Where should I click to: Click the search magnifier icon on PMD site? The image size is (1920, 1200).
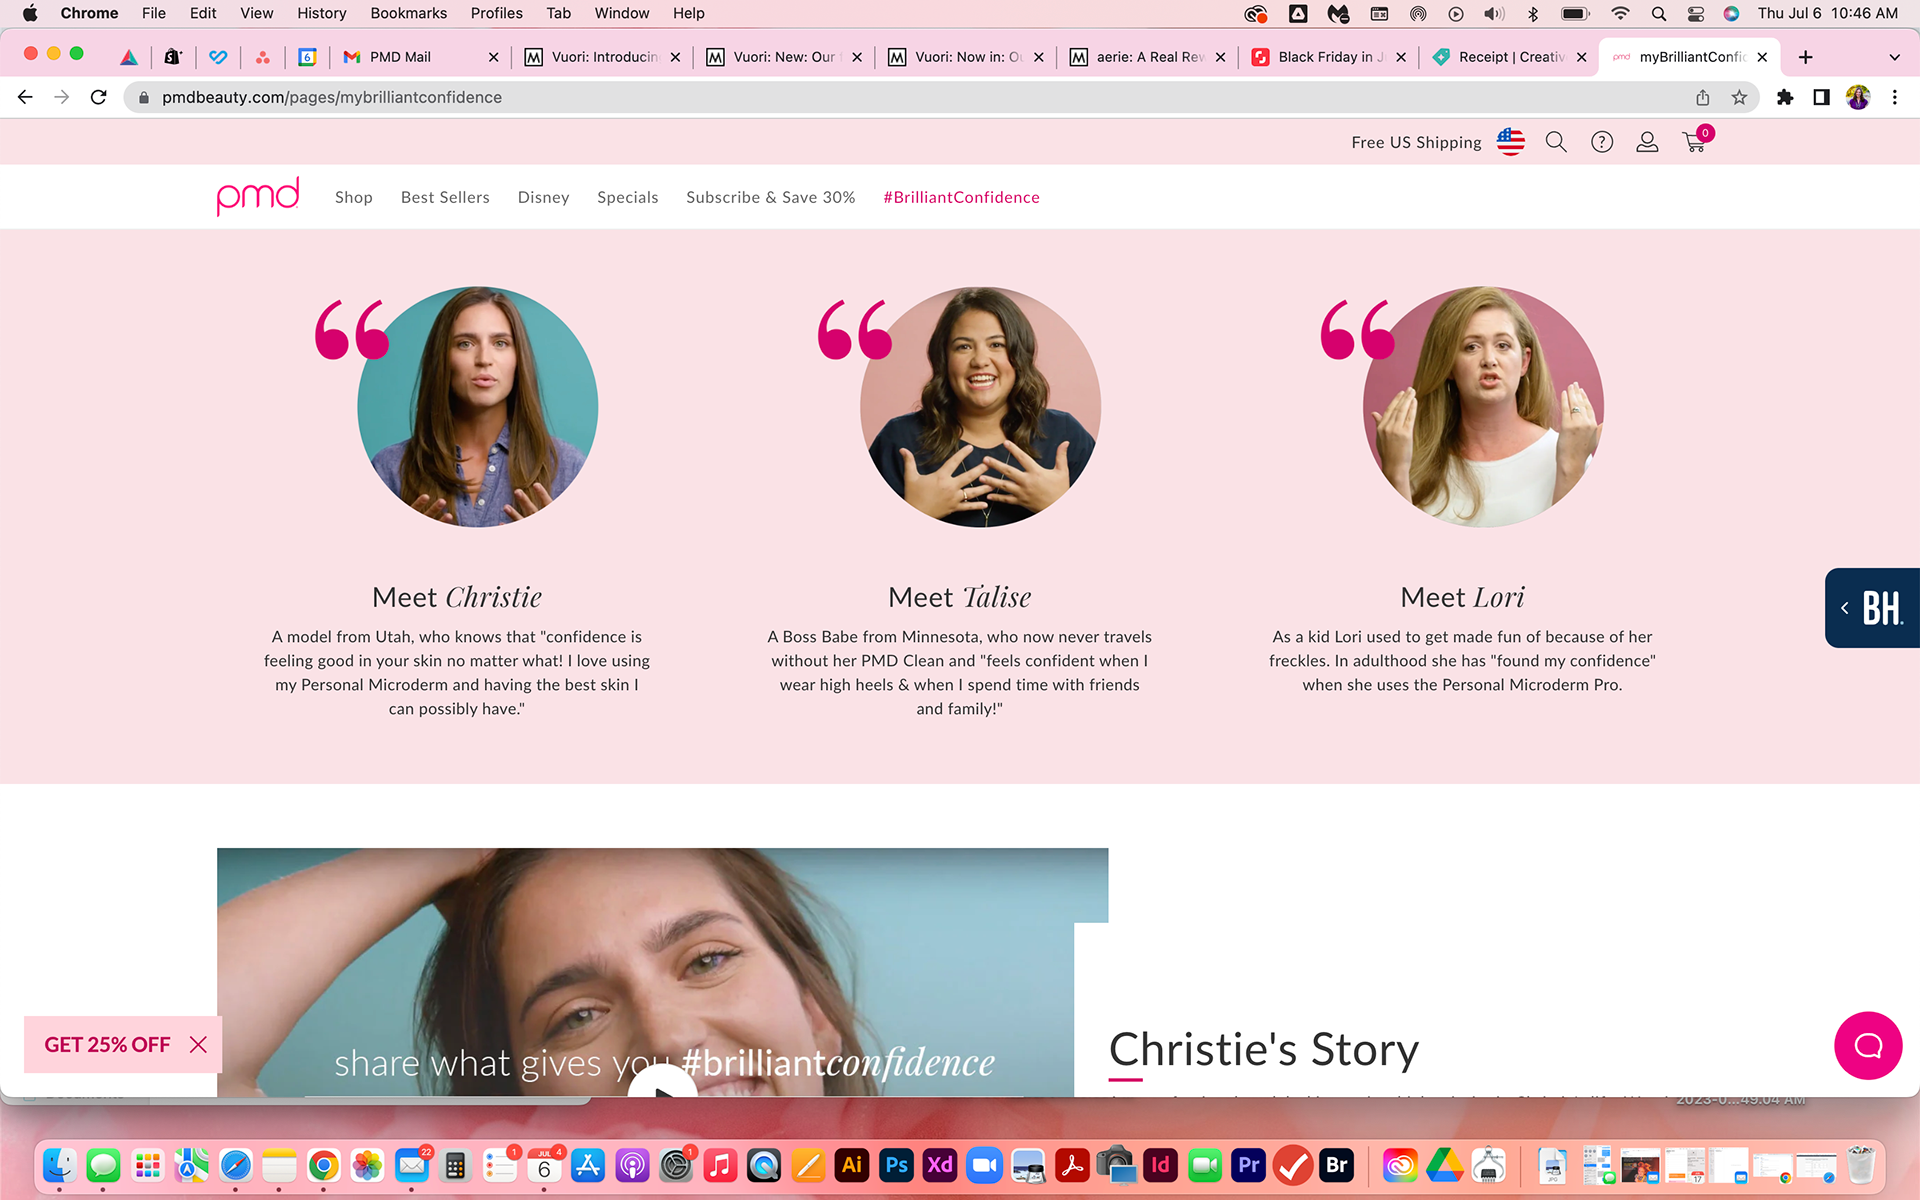[x=1555, y=142]
